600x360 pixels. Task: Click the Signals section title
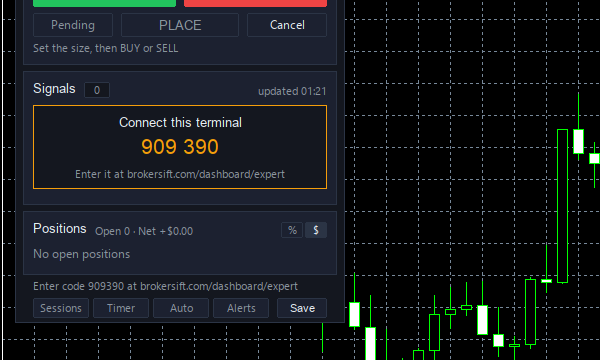click(54, 89)
